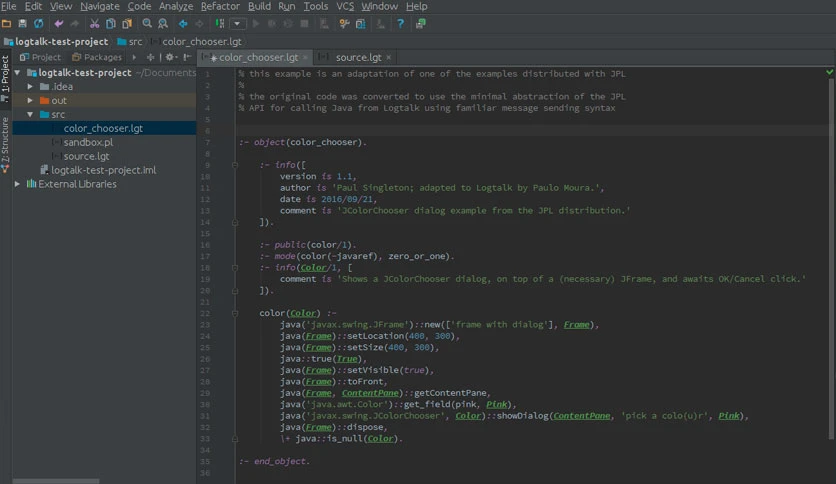Open the Refactor menu
This screenshot has width=836, height=484.
pyautogui.click(x=220, y=6)
